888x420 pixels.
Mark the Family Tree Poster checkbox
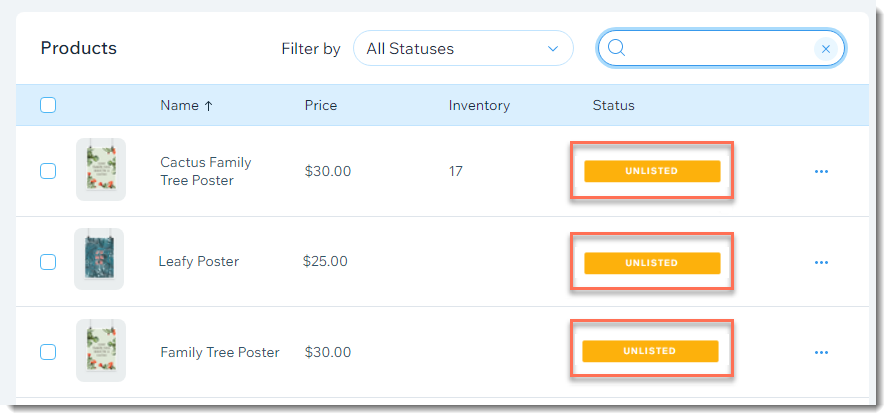48,352
